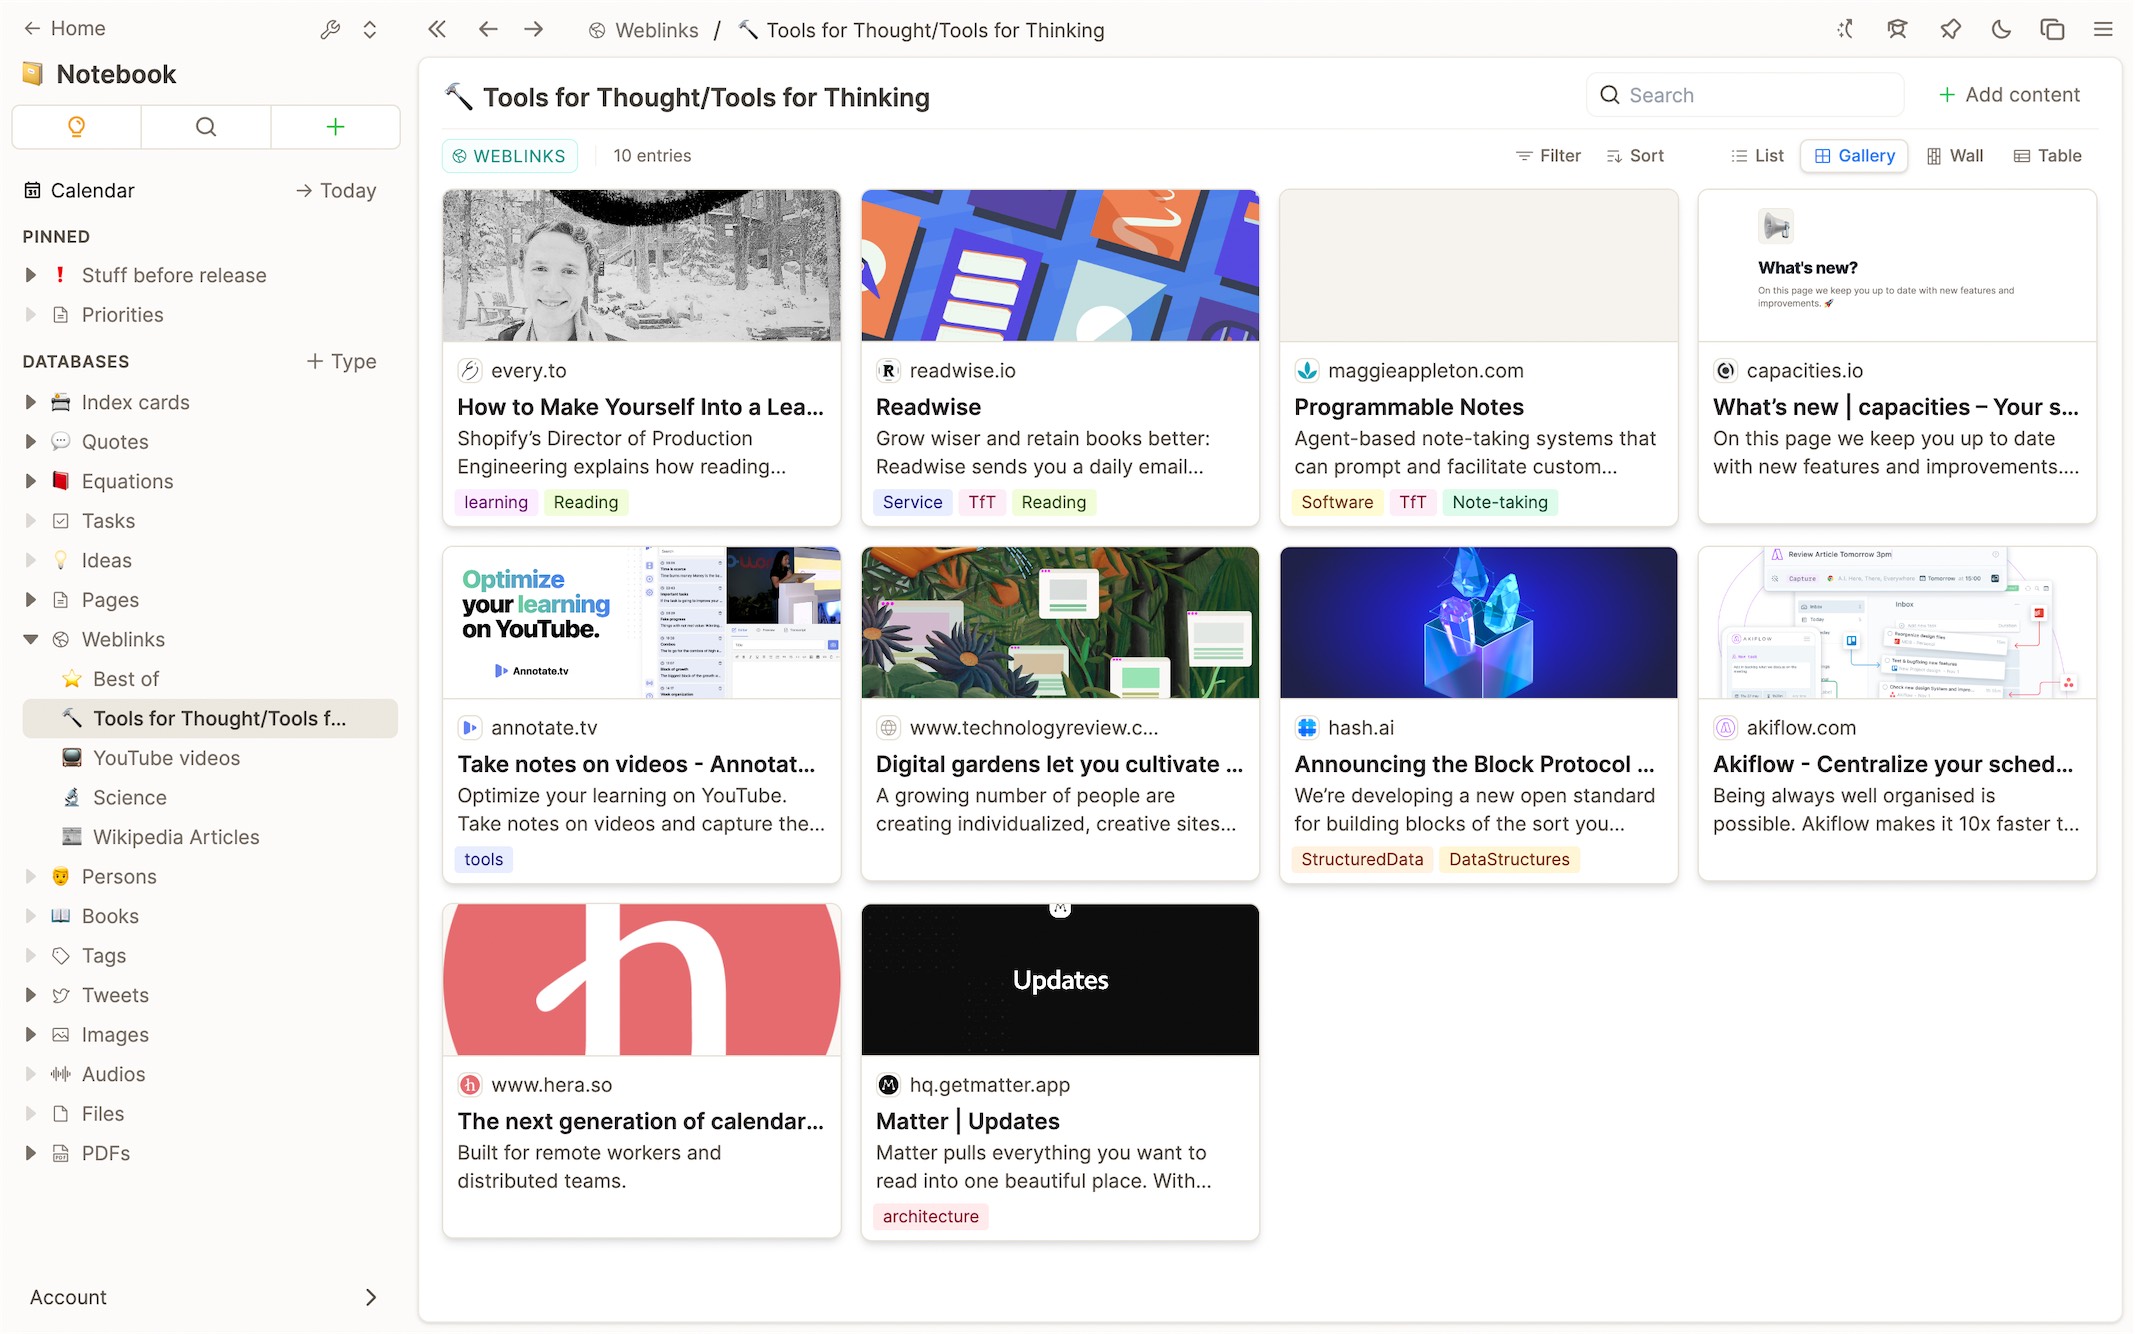Click the www.hera.so favicon

tap(470, 1084)
